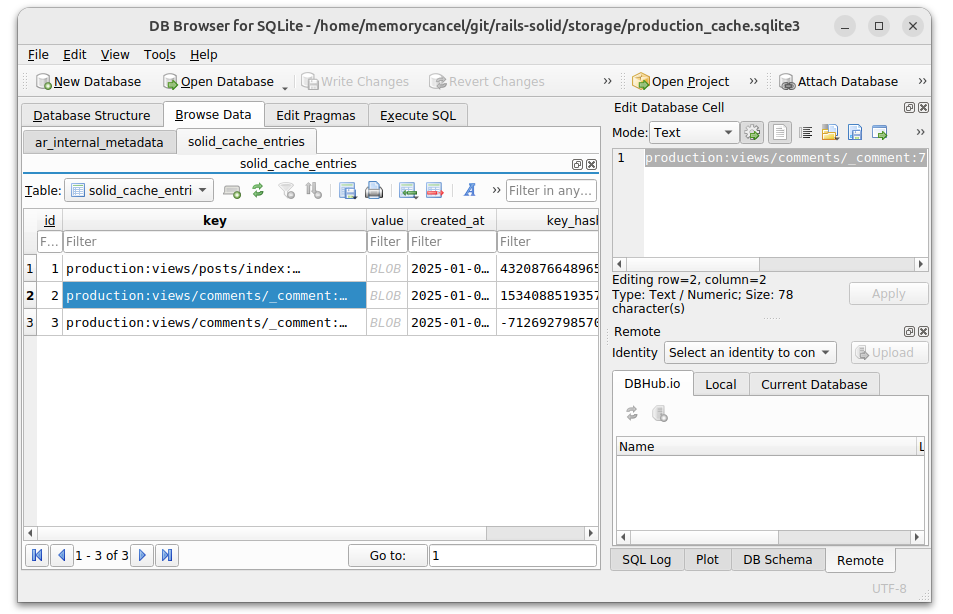953x614 pixels.
Task: Clear all filters using the funnel icon
Action: [x=287, y=191]
